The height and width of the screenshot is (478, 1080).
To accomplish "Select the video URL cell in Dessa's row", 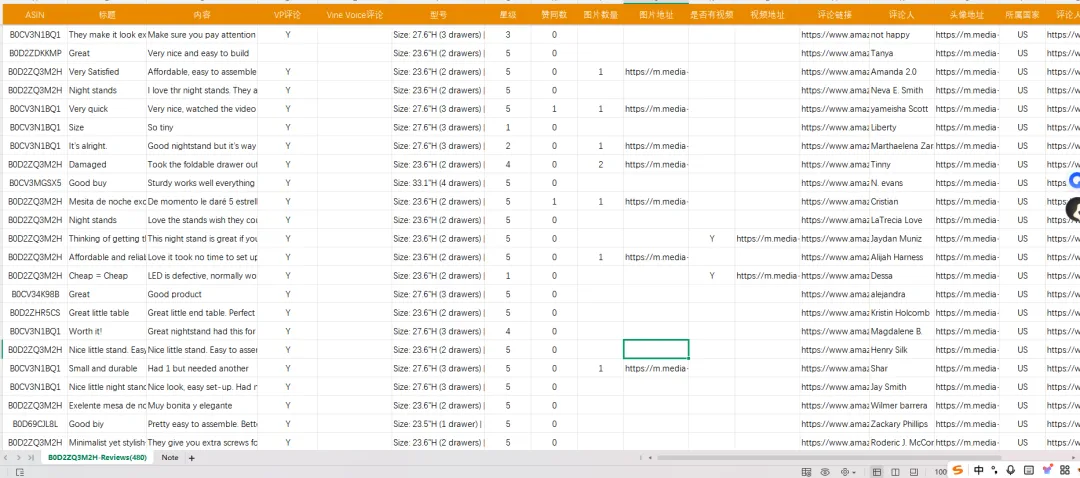I will 767,276.
